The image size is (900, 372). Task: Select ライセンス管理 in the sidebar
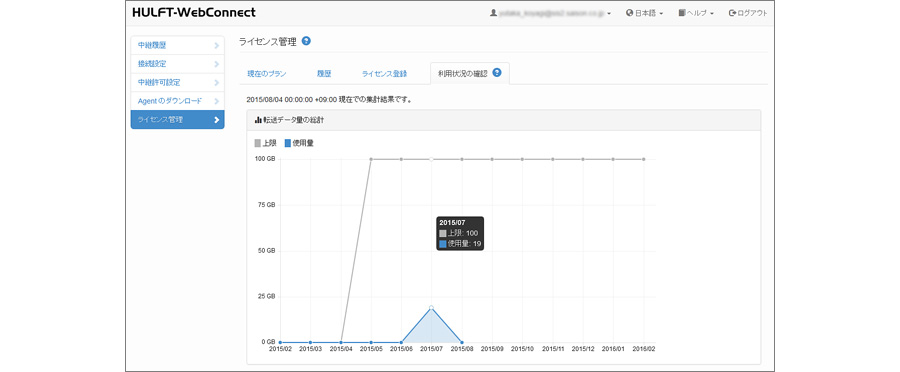coord(177,119)
